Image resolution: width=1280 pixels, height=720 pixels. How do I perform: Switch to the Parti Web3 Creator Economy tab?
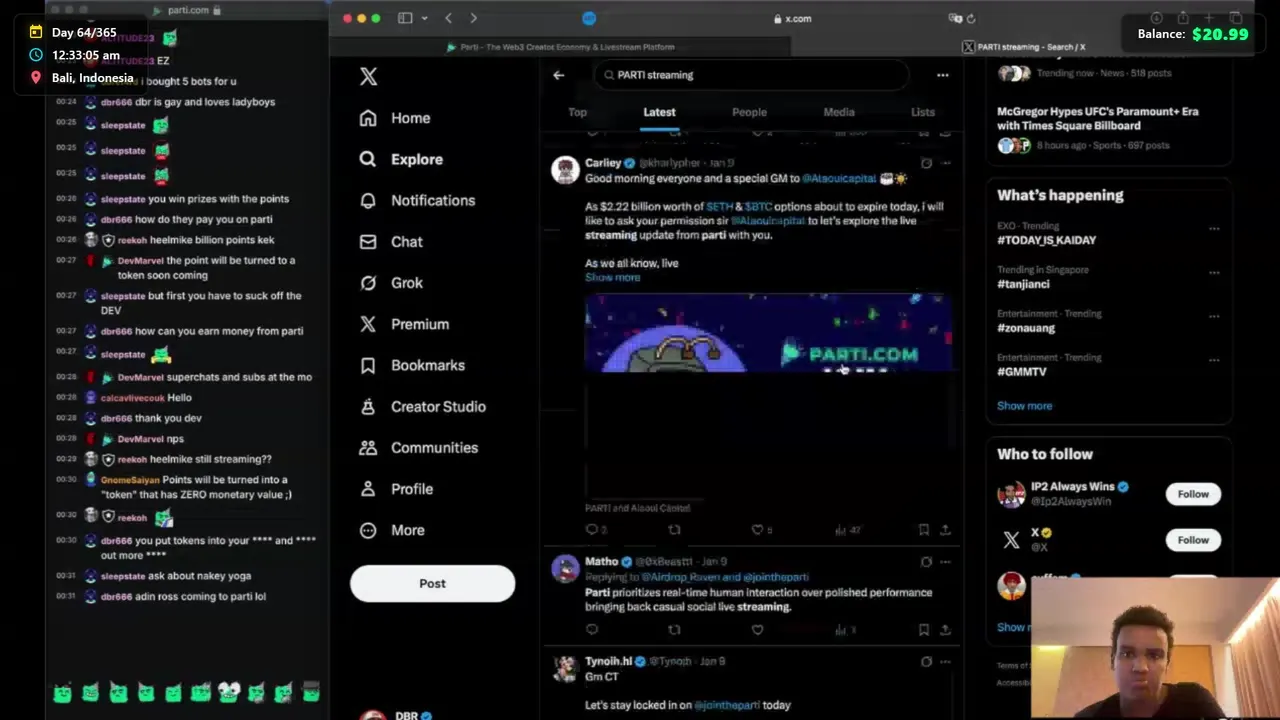click(x=560, y=47)
